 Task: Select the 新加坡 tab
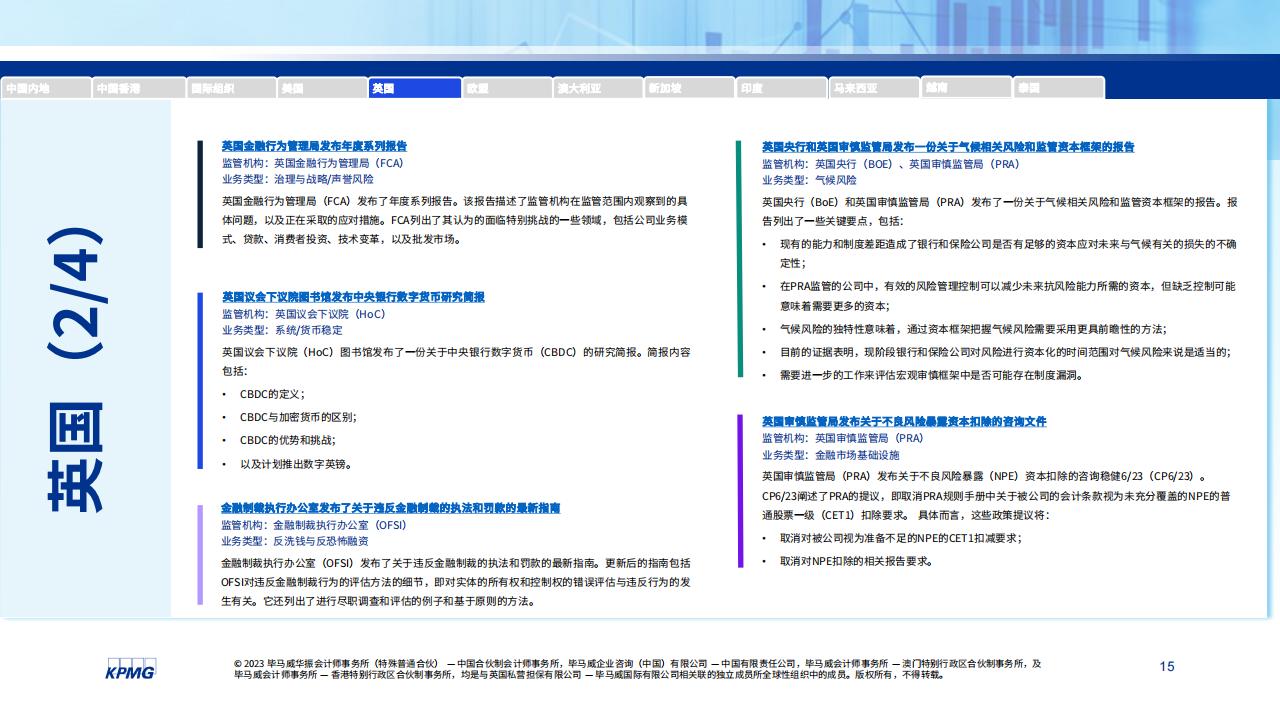[690, 88]
